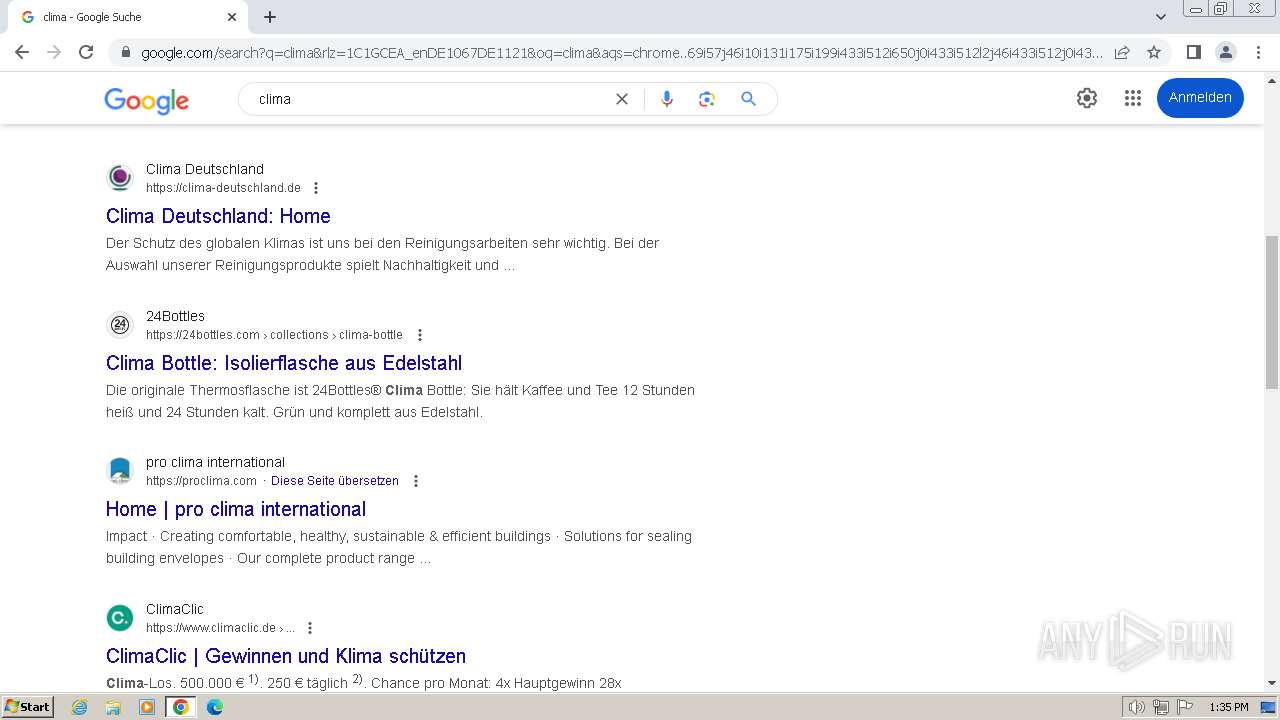Clear the search box with the X icon
Image resolution: width=1280 pixels, height=720 pixels.
click(622, 99)
